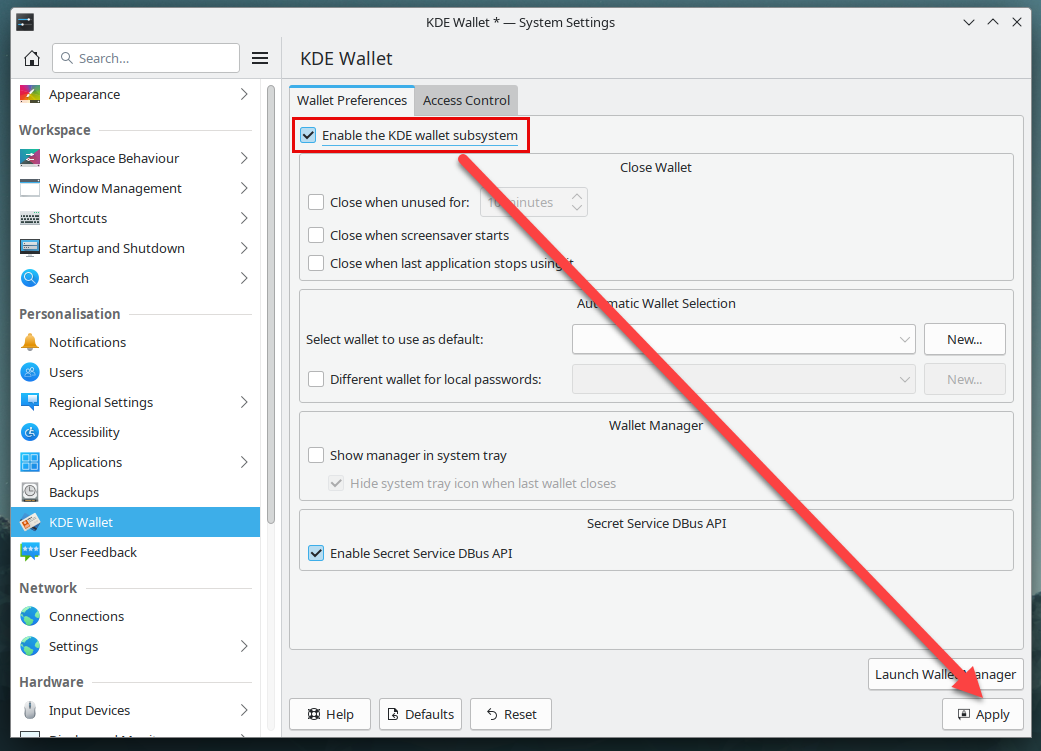The height and width of the screenshot is (751, 1041).
Task: Click the Workspace Behaviour icon
Action: click(x=30, y=158)
